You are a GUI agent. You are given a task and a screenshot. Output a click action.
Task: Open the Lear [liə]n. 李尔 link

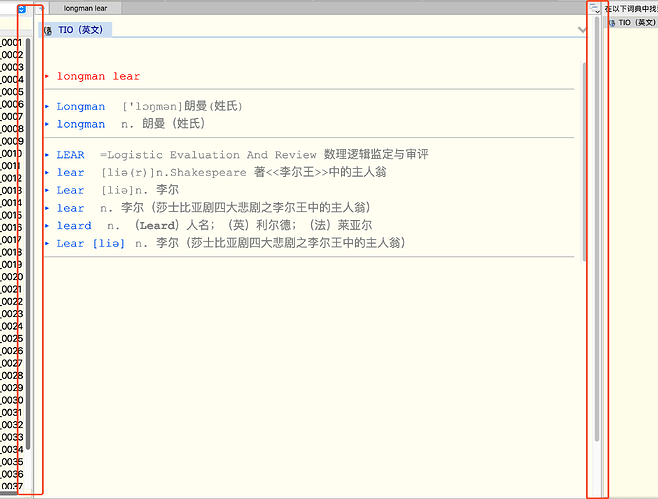pyautogui.click(x=70, y=190)
